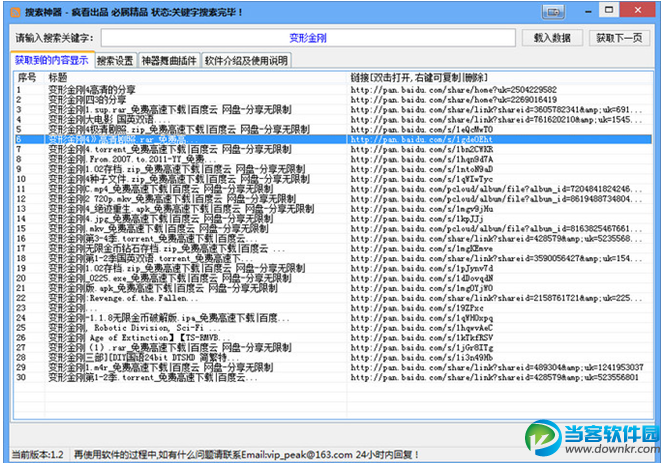This screenshot has height=463, width=661.
Task: Maximize the application window
Action: 609,10
